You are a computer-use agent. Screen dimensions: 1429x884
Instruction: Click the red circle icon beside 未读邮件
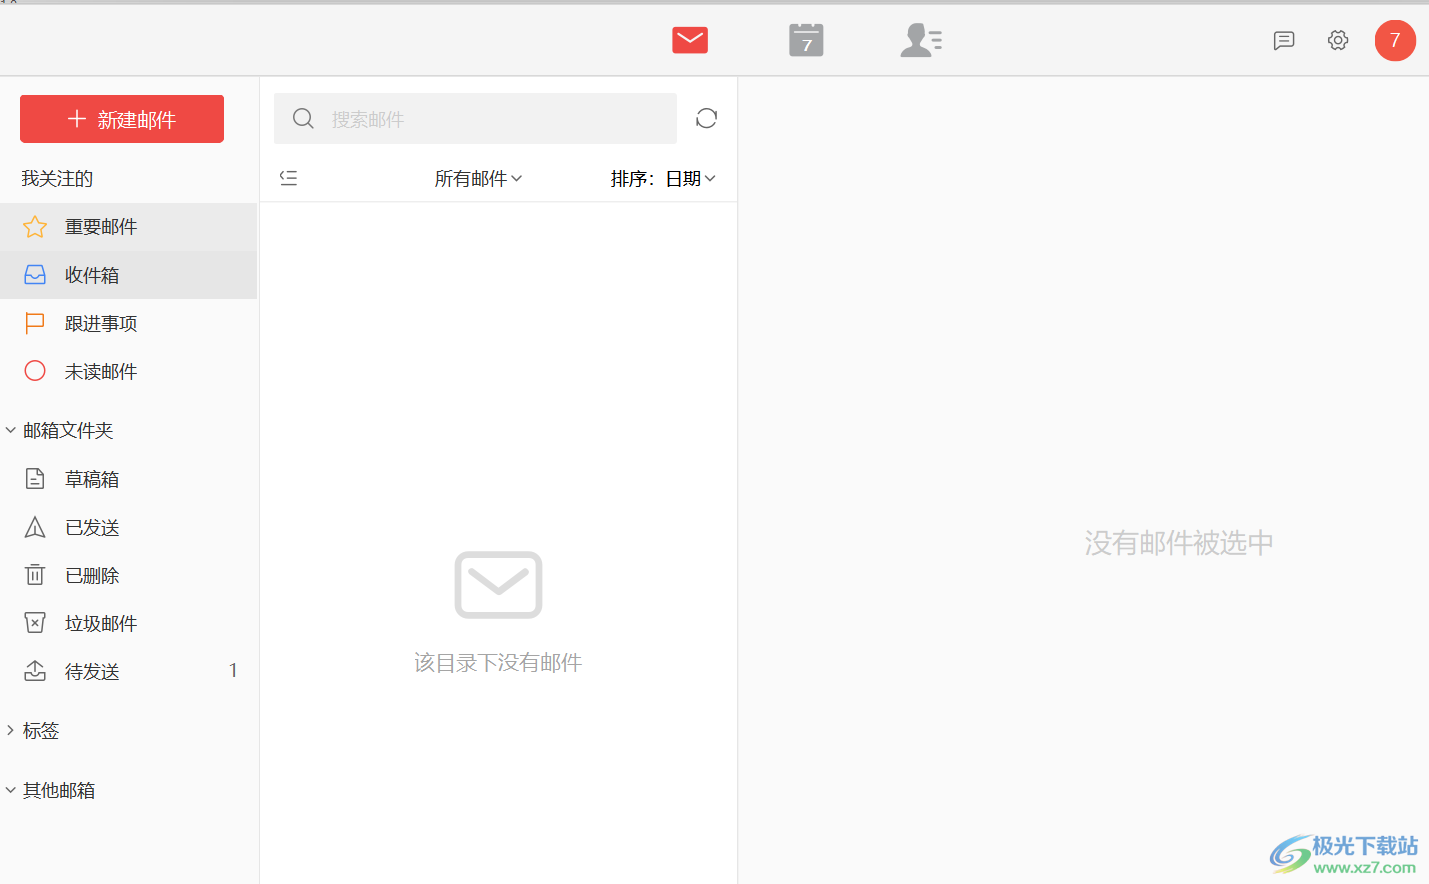35,371
